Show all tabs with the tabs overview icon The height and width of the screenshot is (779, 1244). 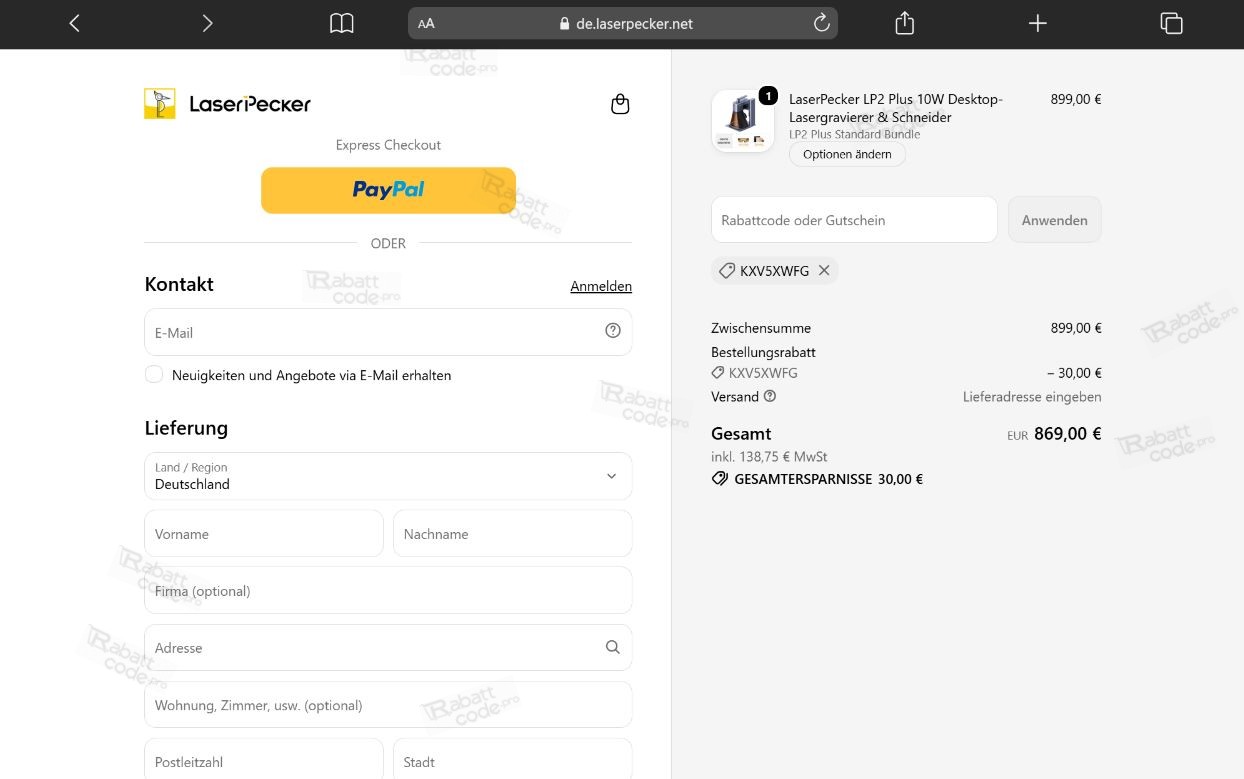coord(1171,23)
